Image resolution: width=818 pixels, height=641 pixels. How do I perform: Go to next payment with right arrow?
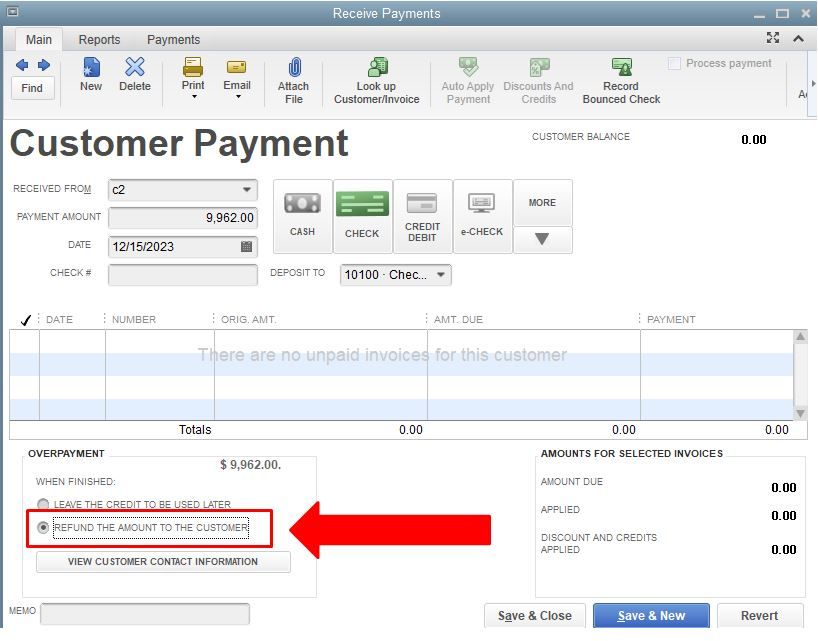[44, 65]
